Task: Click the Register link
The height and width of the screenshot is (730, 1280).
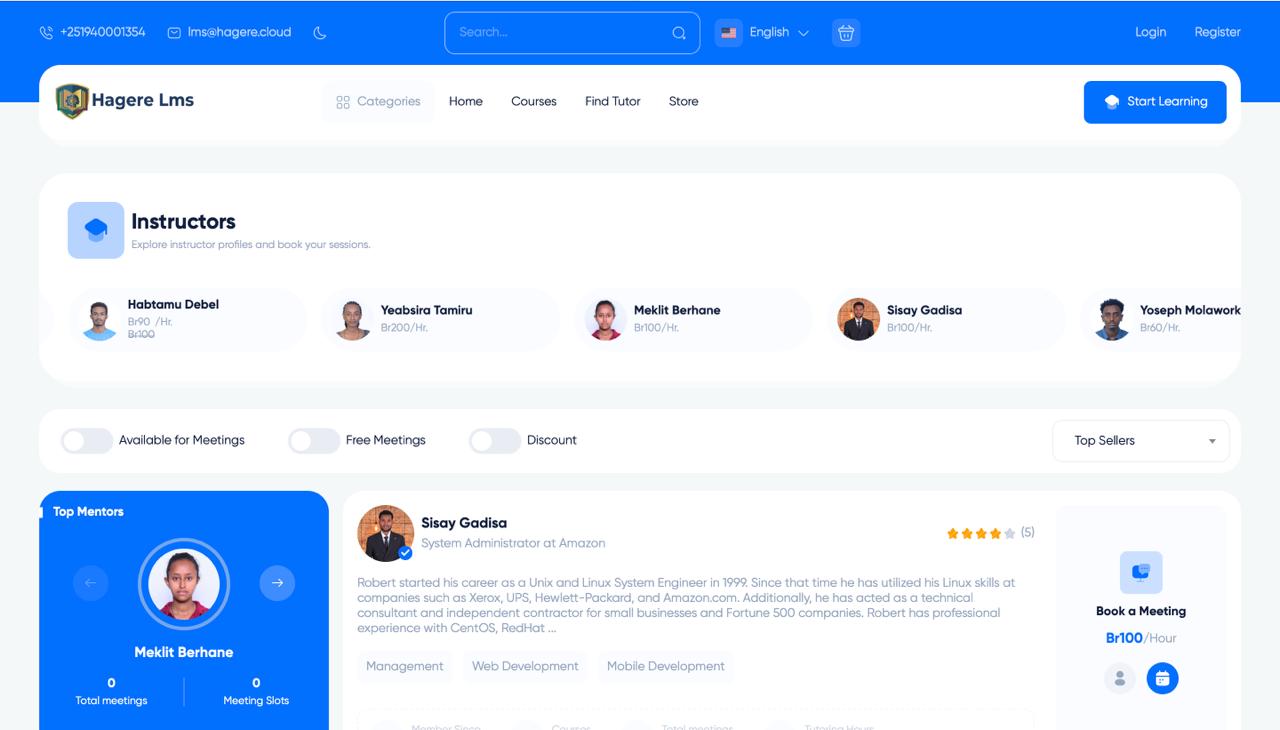Action: pos(1217,33)
